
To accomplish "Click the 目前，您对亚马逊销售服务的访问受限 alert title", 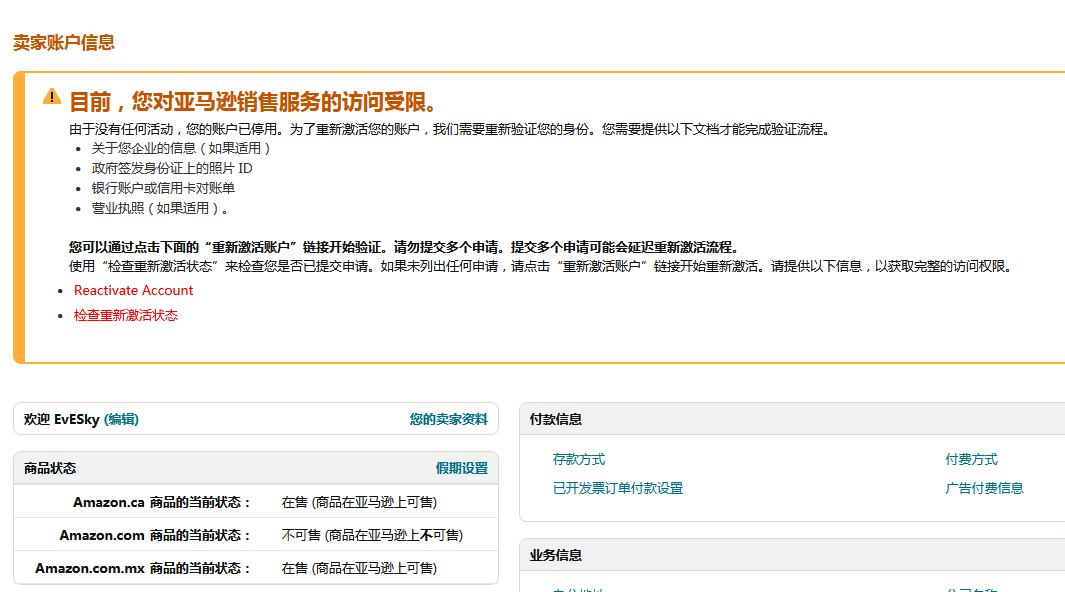I will 253,102.
